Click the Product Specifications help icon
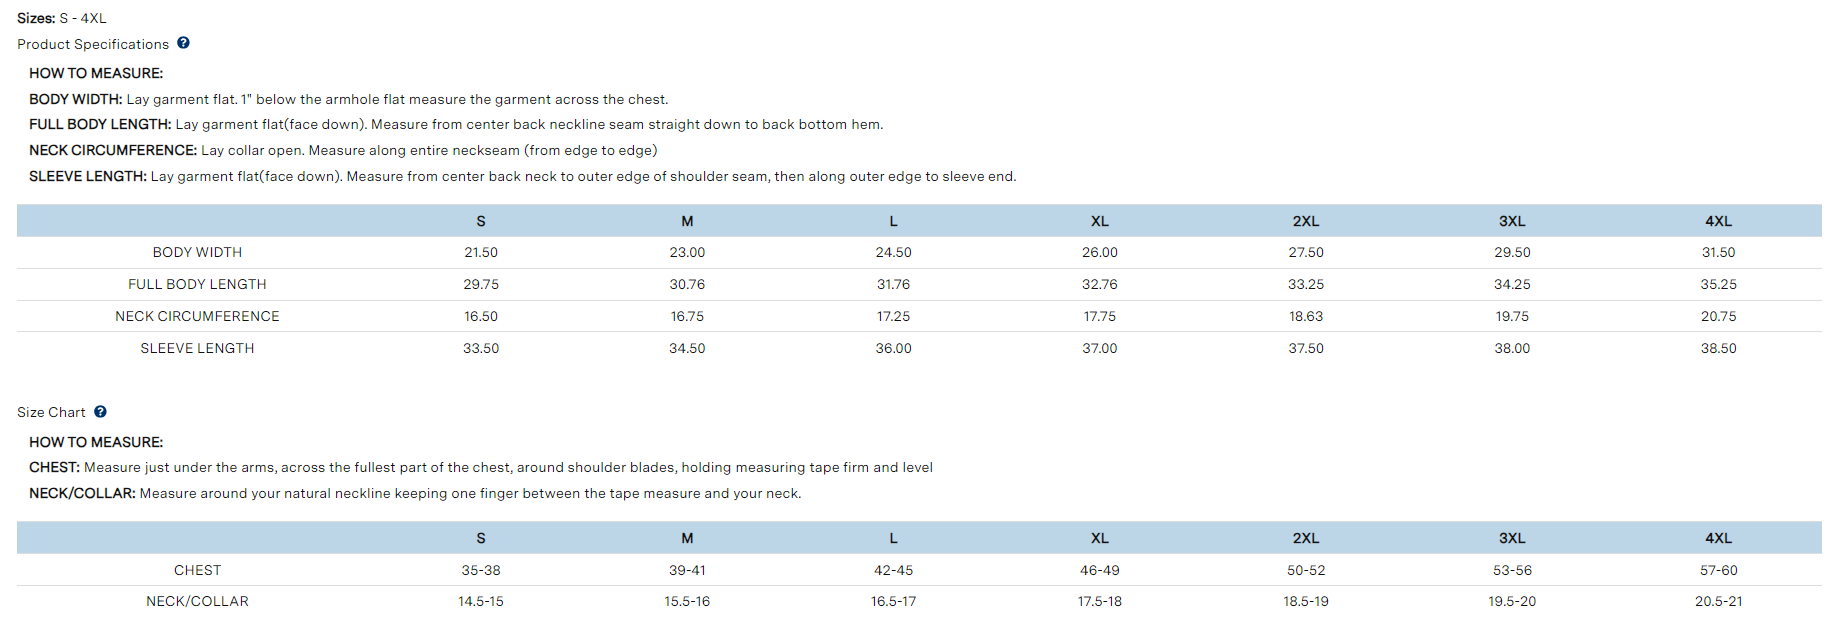 [x=183, y=43]
